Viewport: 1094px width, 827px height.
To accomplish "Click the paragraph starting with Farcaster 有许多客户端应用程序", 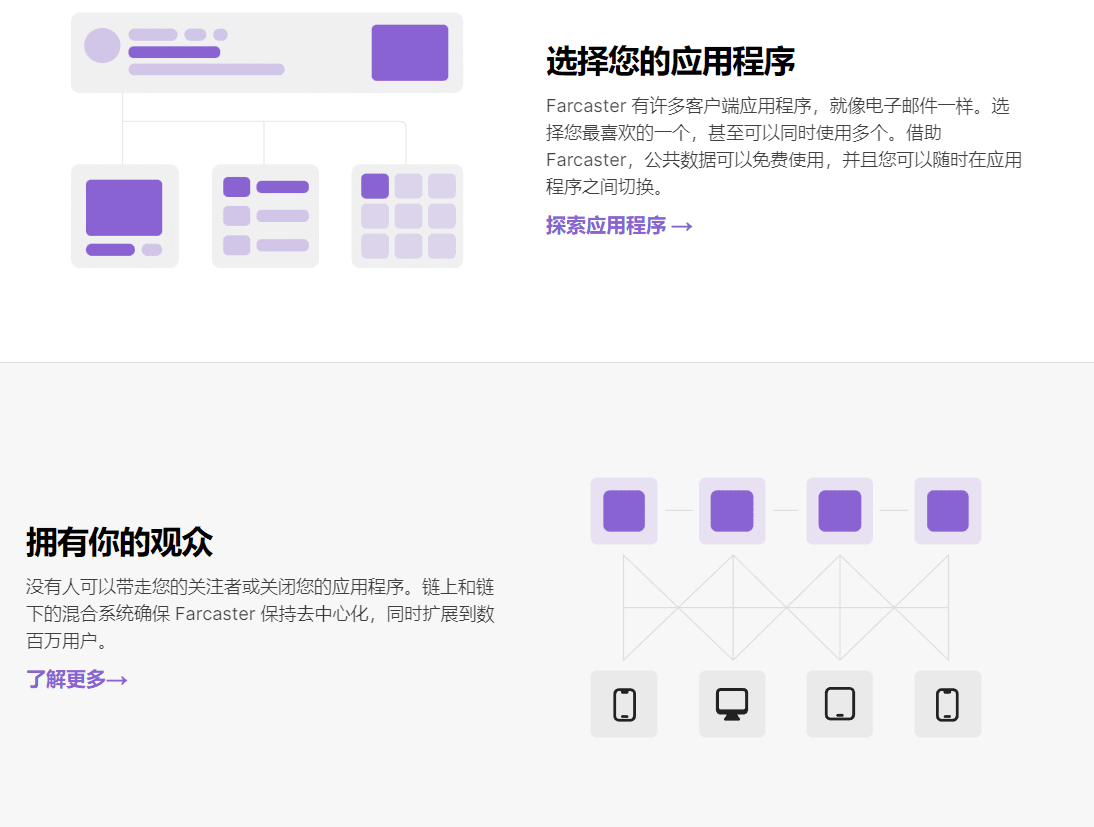I will (x=784, y=147).
